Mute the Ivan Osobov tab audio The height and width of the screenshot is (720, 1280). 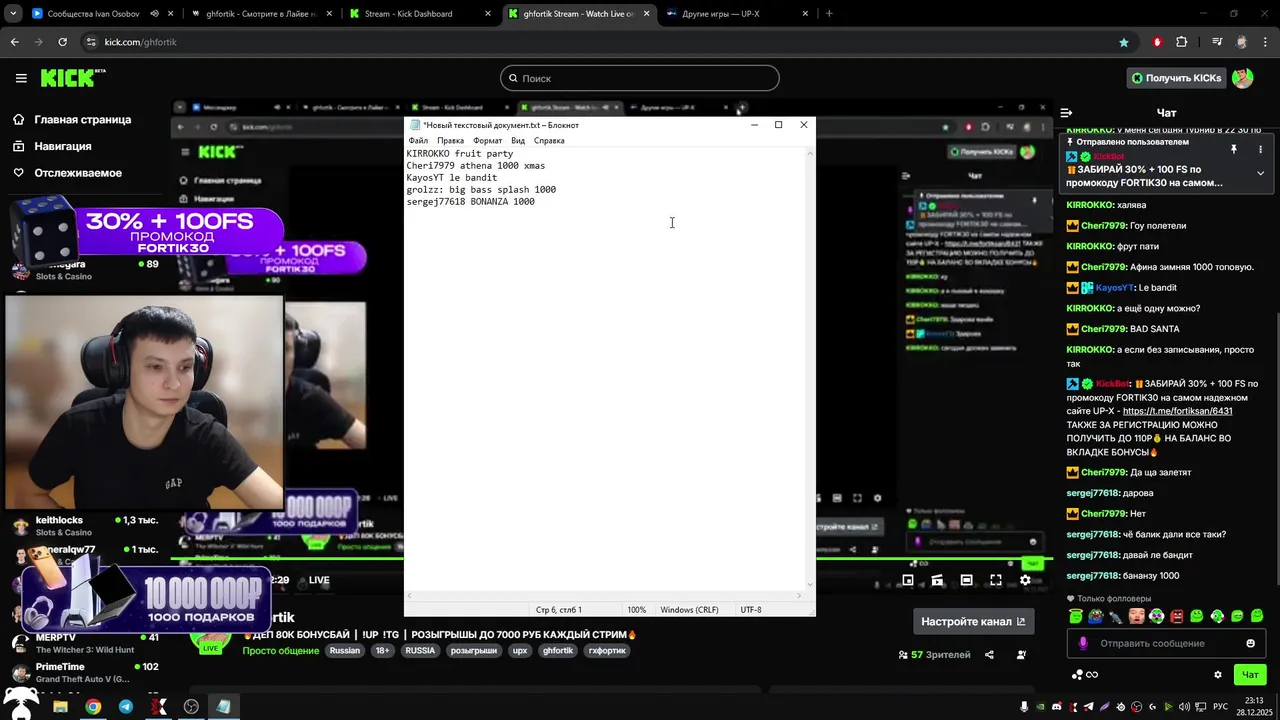(154, 14)
